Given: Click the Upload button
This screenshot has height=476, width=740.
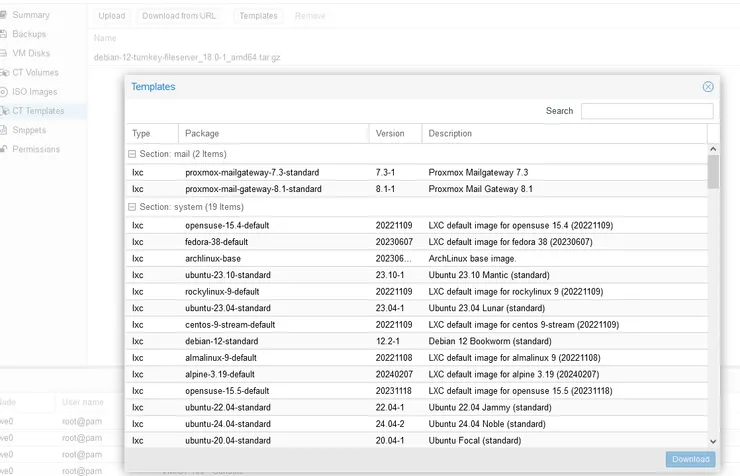Looking at the screenshot, I should click(x=112, y=16).
